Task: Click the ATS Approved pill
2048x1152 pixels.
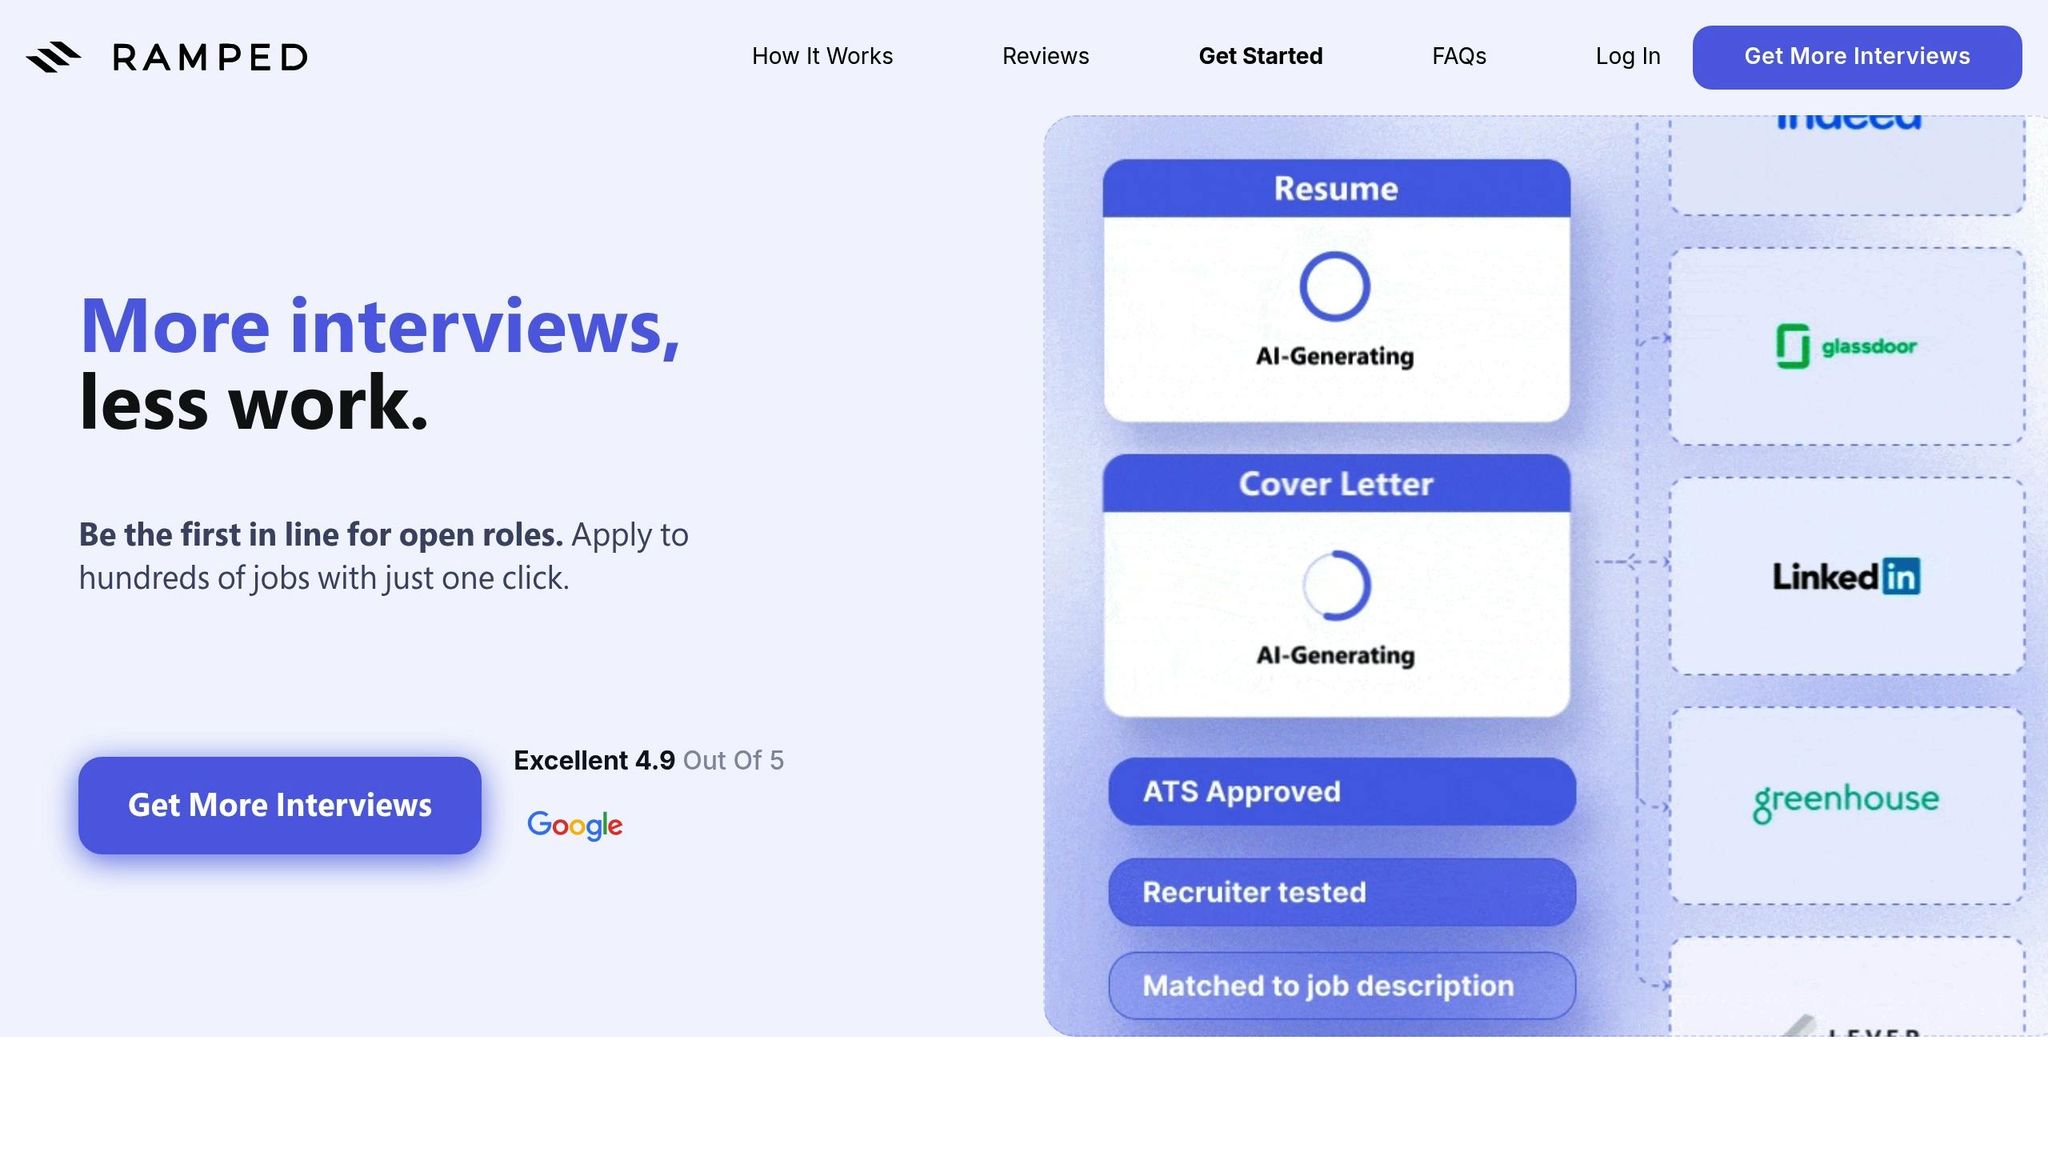Action: tap(1342, 791)
